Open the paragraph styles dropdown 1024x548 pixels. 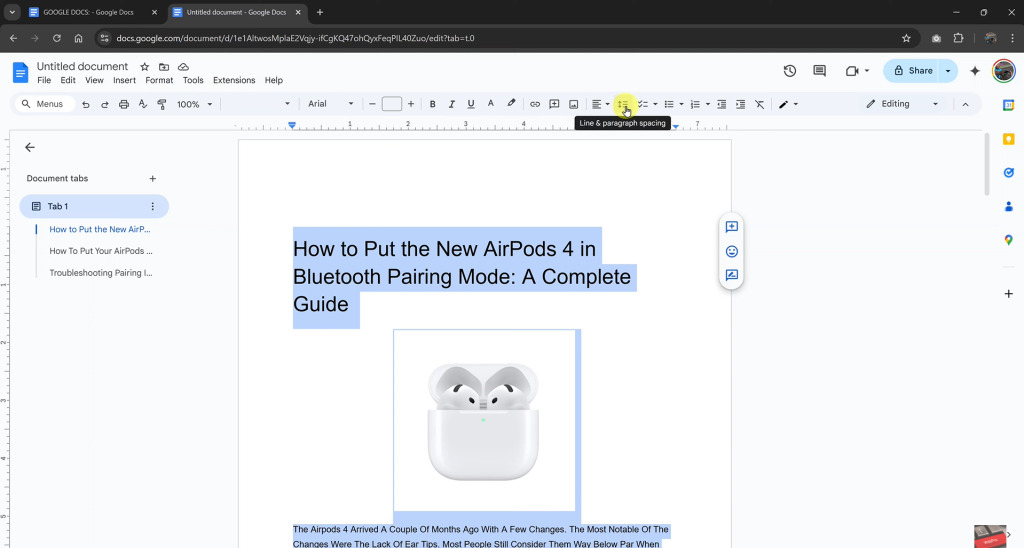point(258,105)
